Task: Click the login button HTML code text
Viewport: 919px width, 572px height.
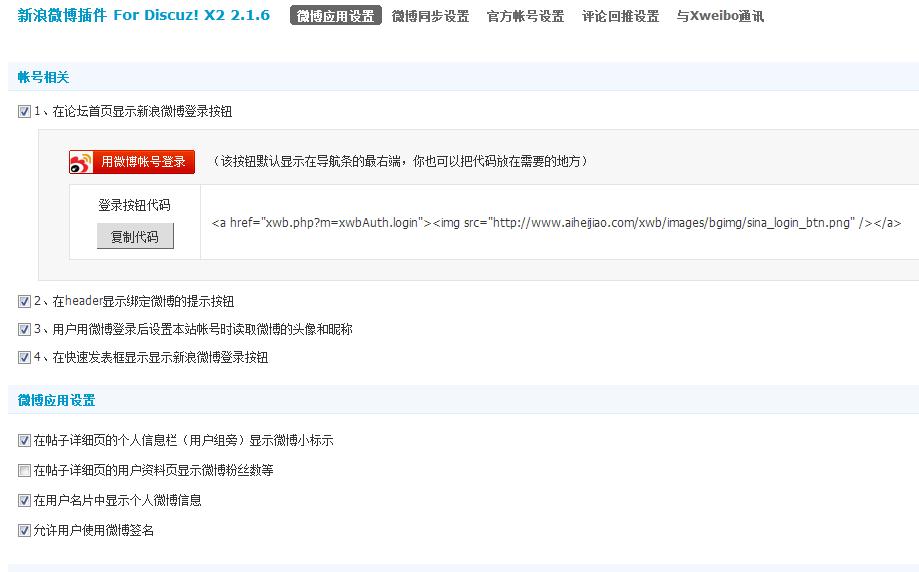Action: tap(556, 223)
